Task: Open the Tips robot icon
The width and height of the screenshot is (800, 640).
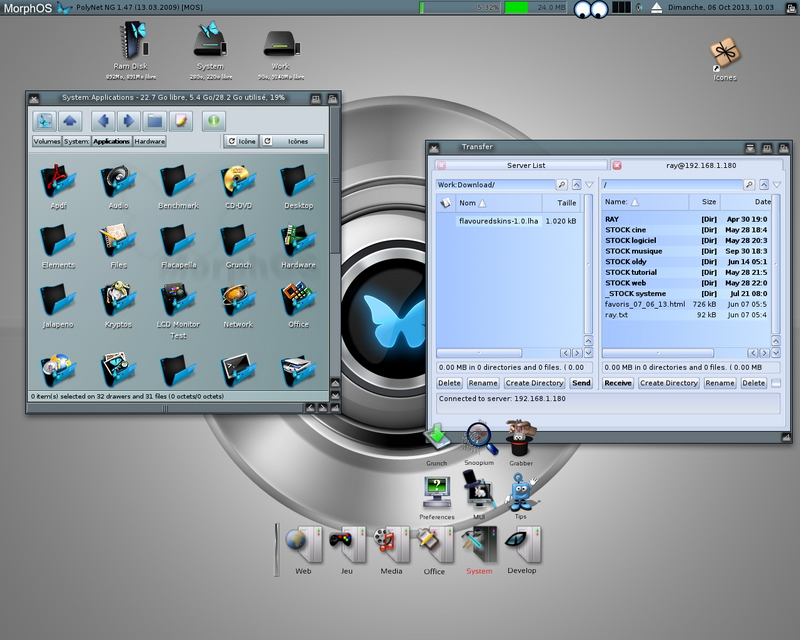Action: (521, 492)
